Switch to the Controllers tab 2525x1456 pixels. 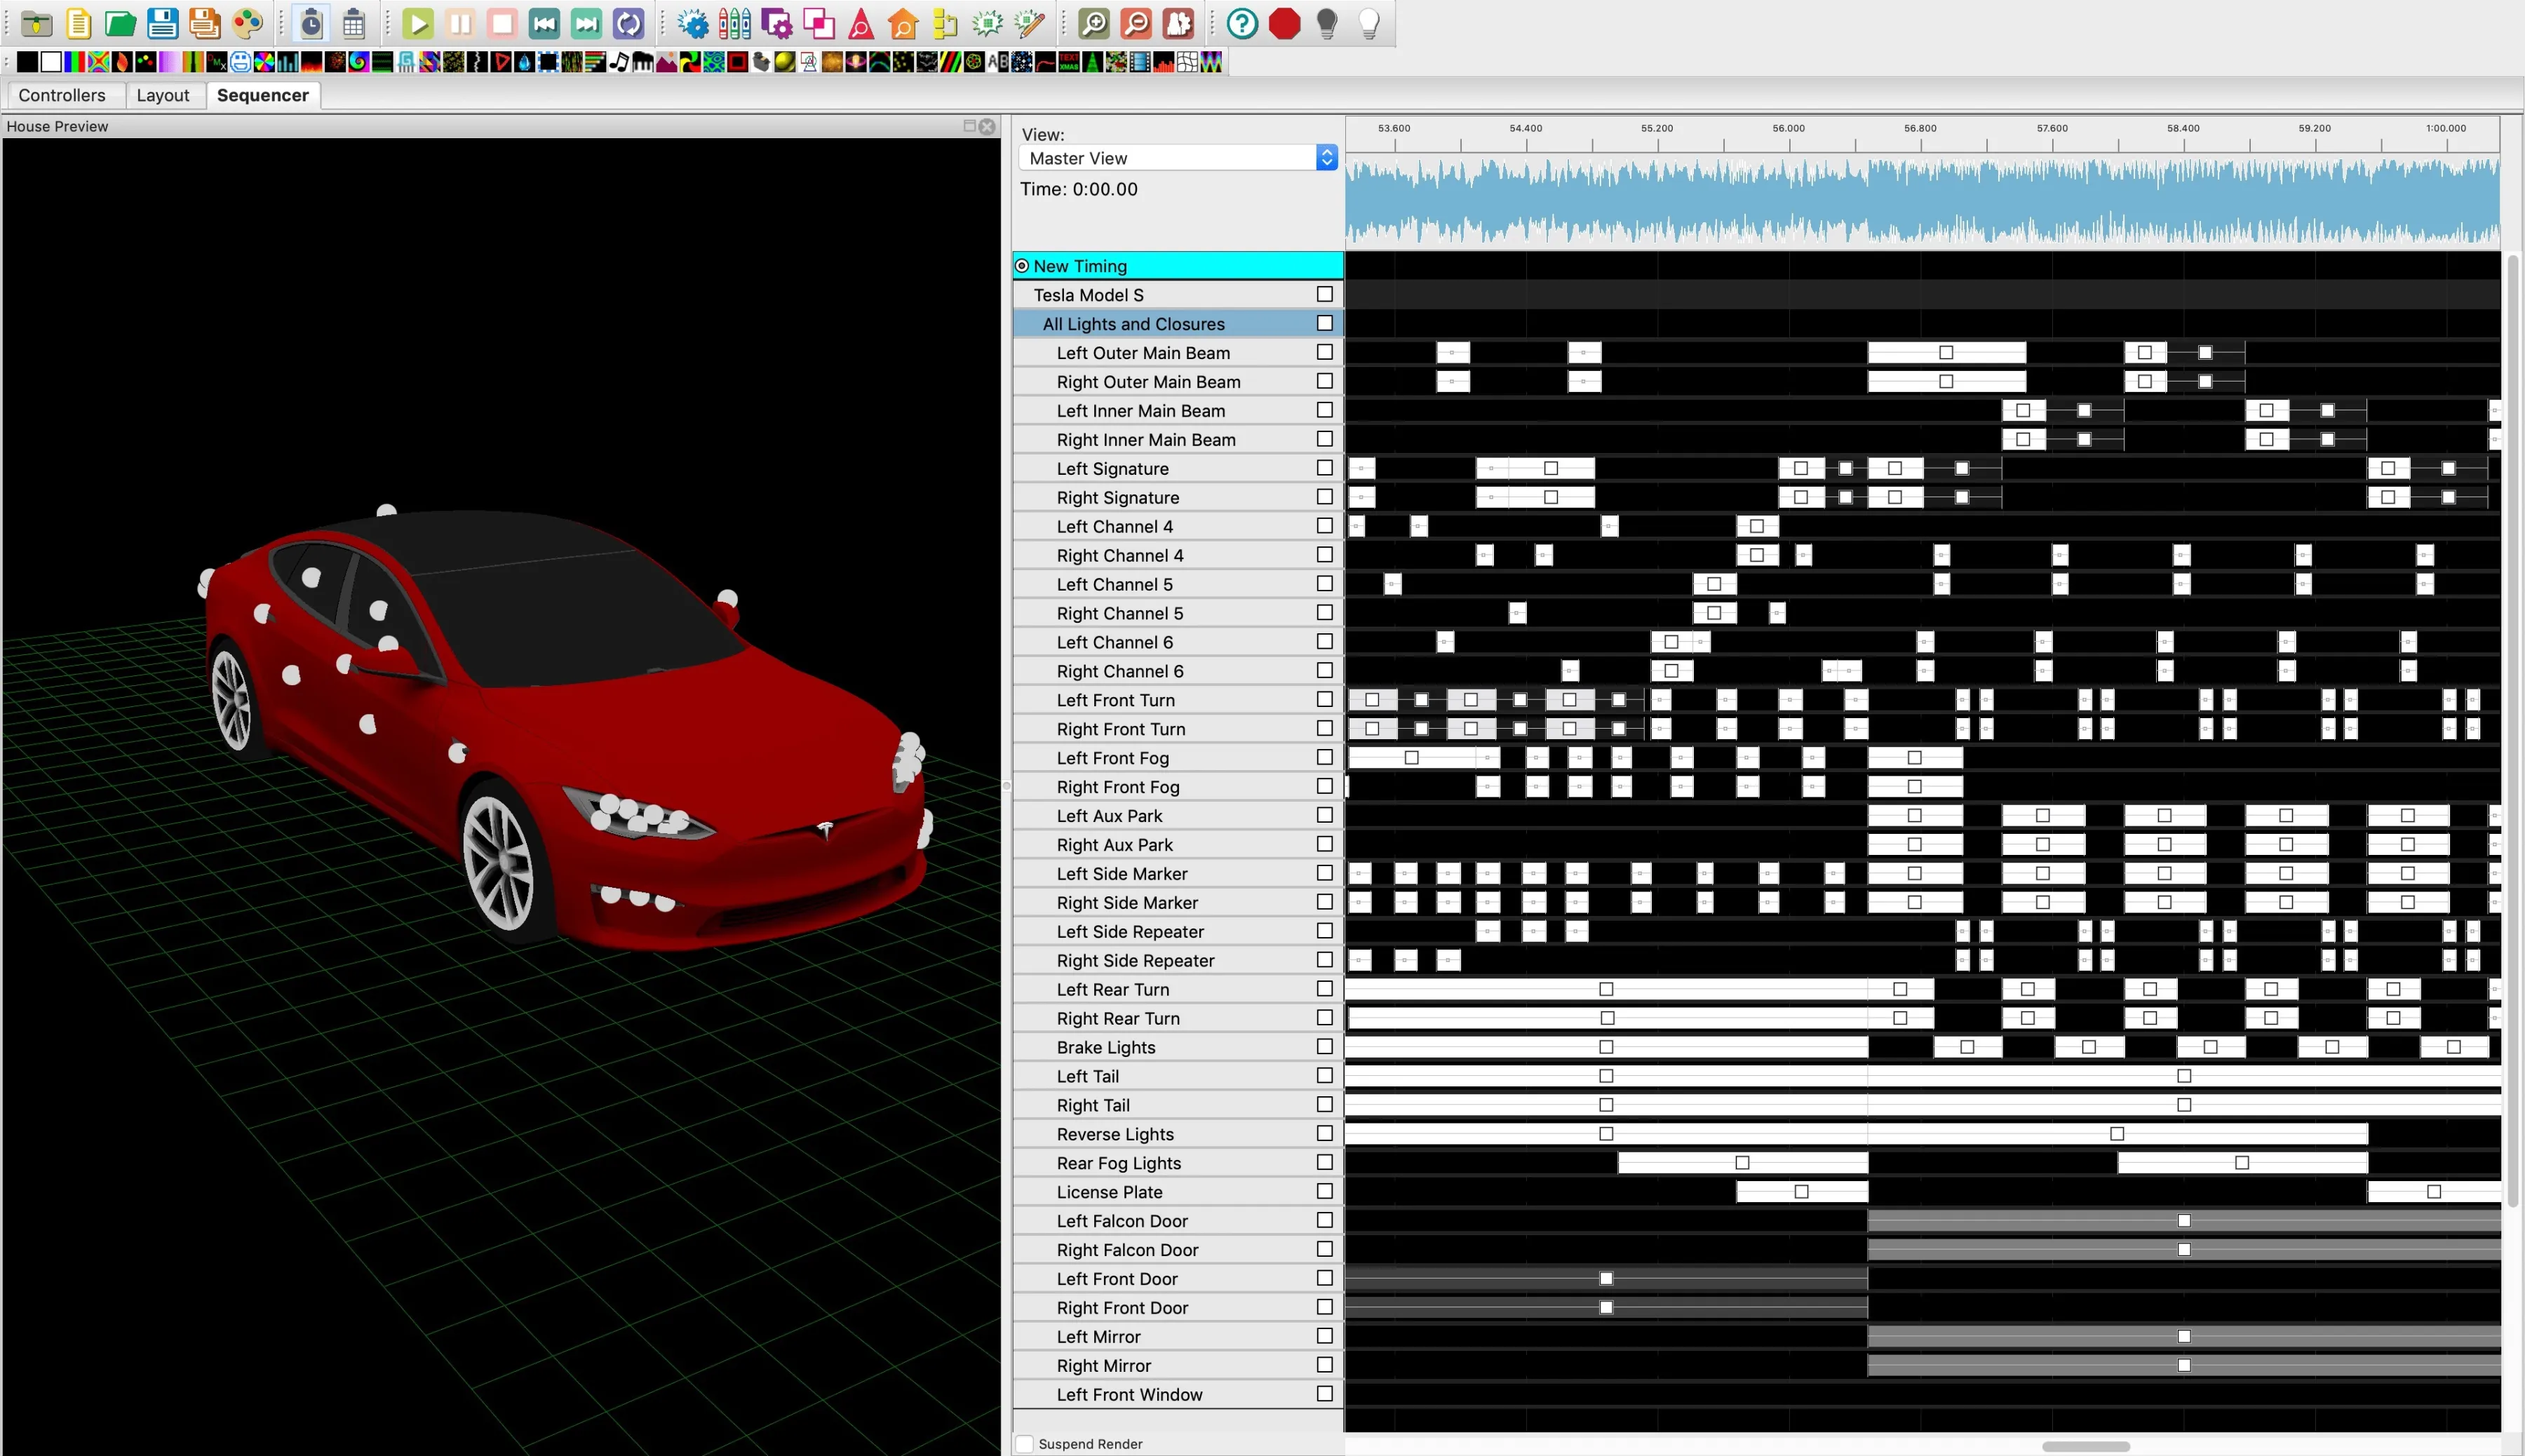(x=62, y=95)
